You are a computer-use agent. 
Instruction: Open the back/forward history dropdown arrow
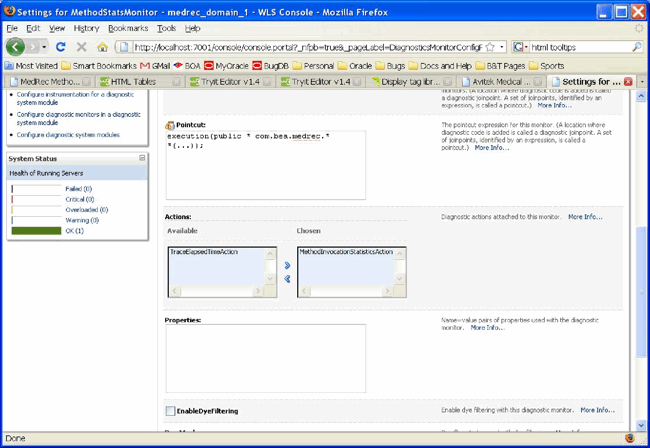tap(44, 47)
